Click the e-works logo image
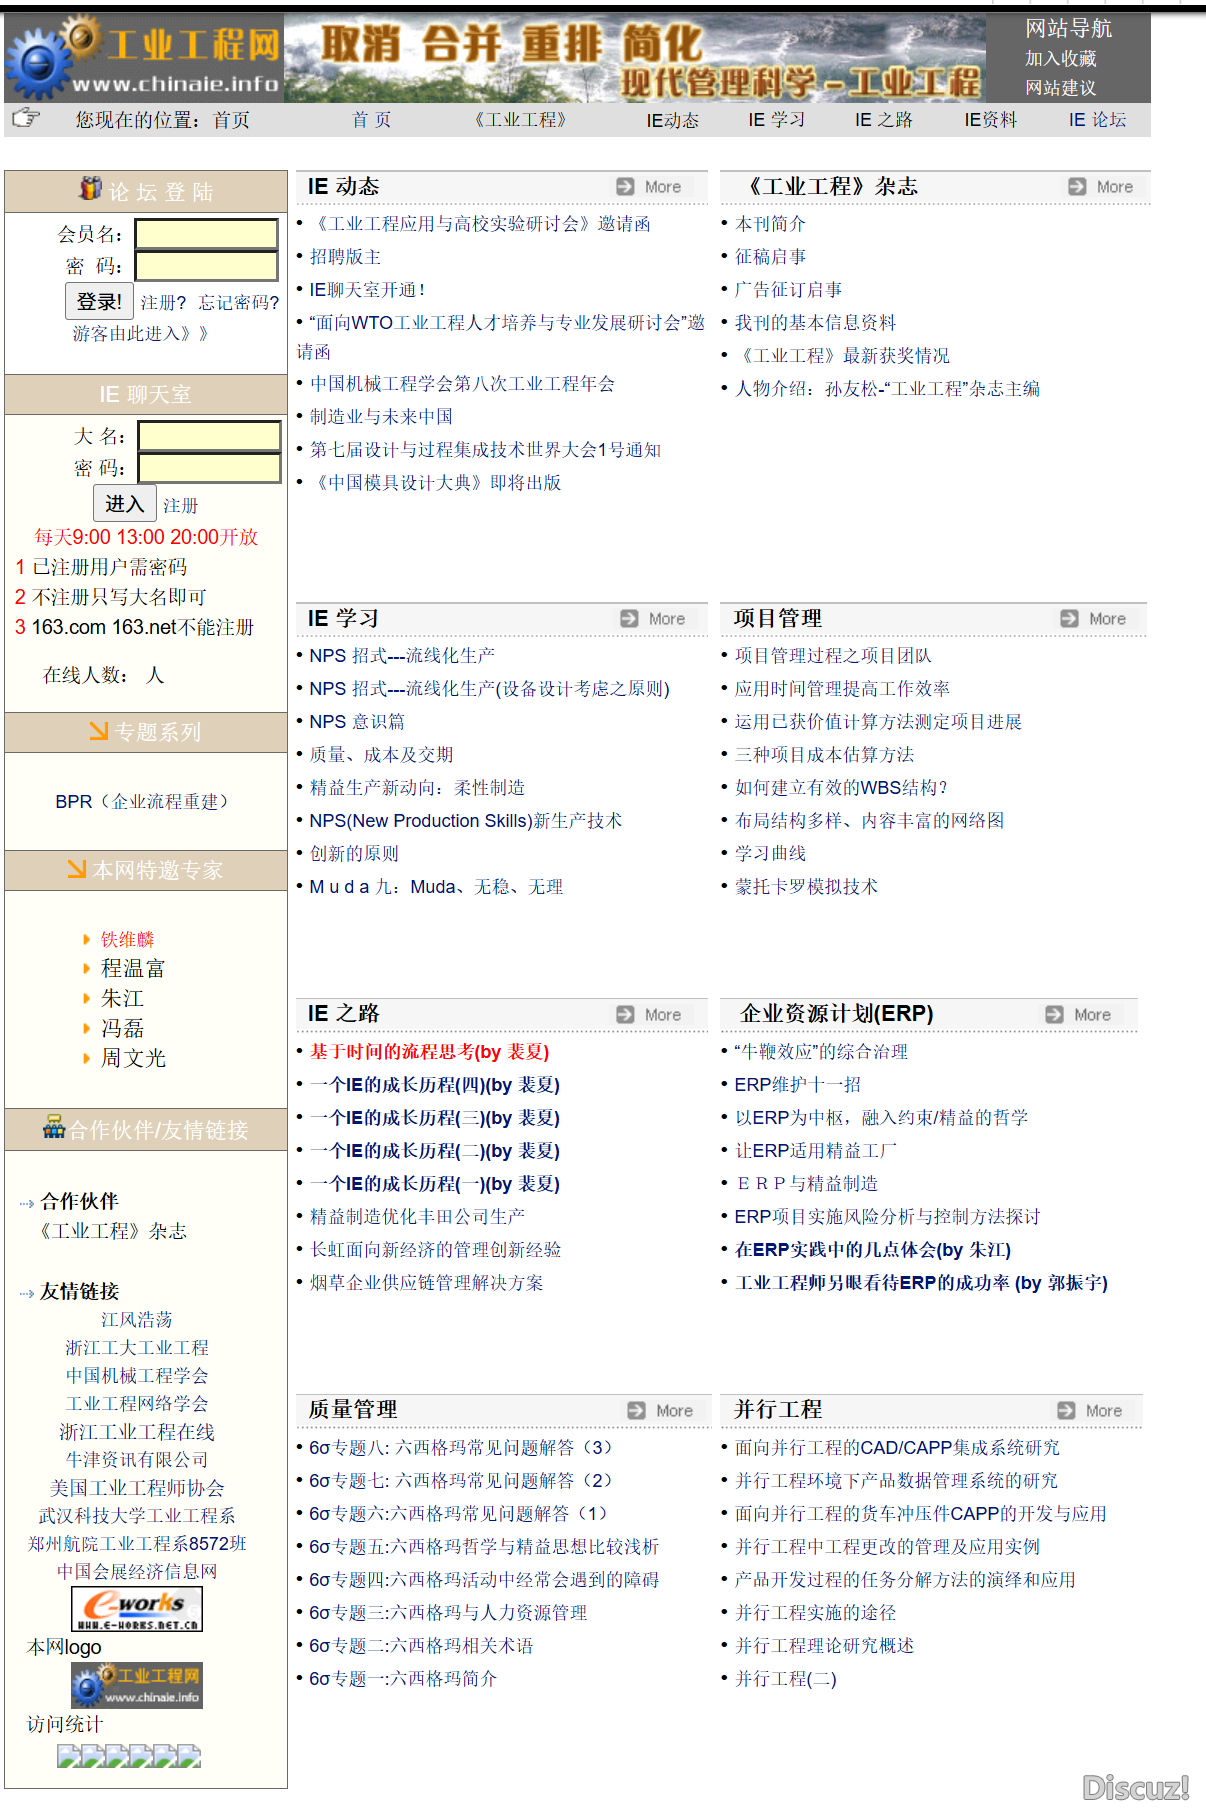This screenshot has height=1812, width=1206. coord(137,1609)
